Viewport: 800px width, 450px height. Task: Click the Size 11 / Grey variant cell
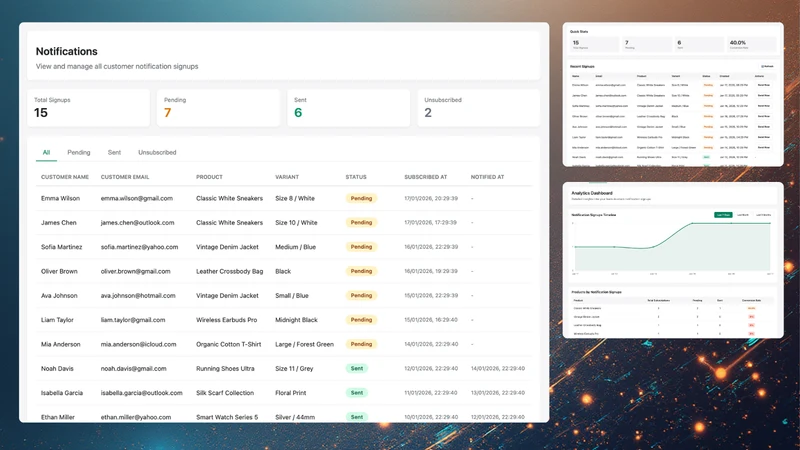click(x=294, y=368)
